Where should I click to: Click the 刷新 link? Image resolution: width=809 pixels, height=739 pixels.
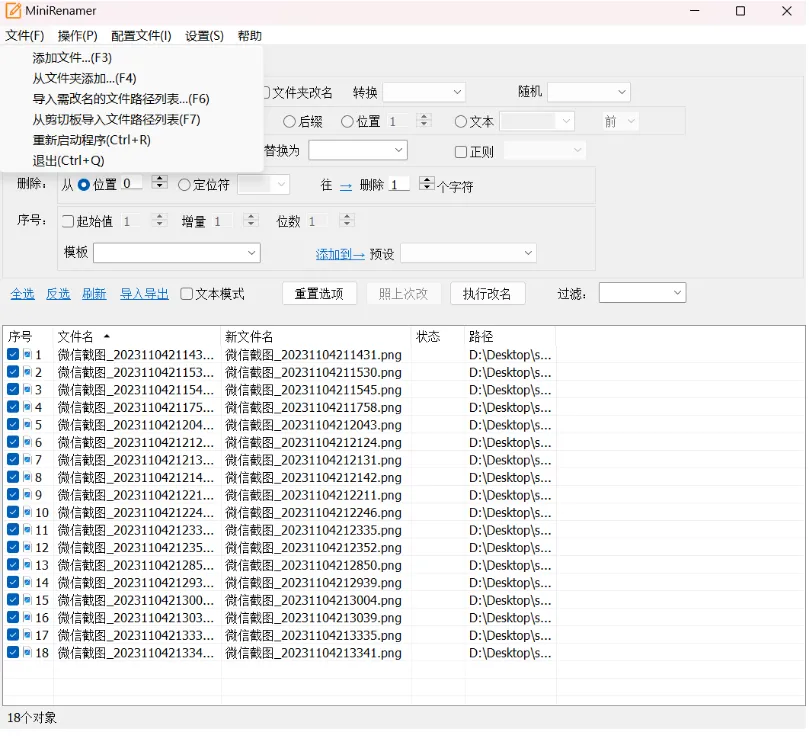94,294
